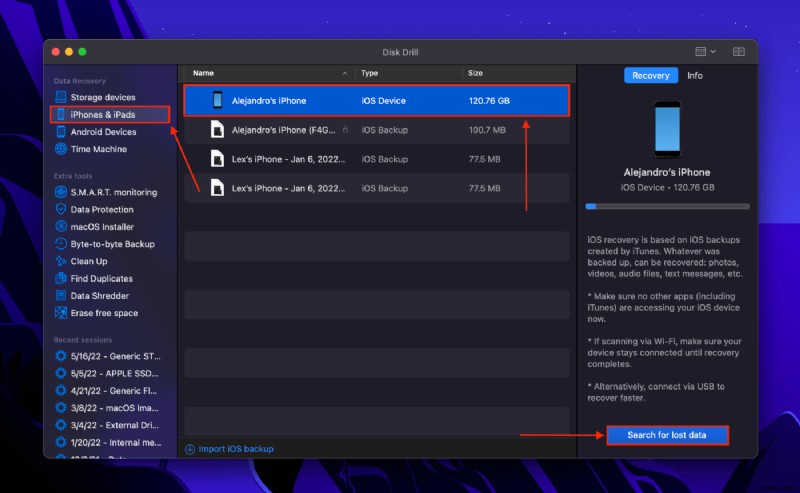Click Import iOS backup link

pyautogui.click(x=236, y=449)
